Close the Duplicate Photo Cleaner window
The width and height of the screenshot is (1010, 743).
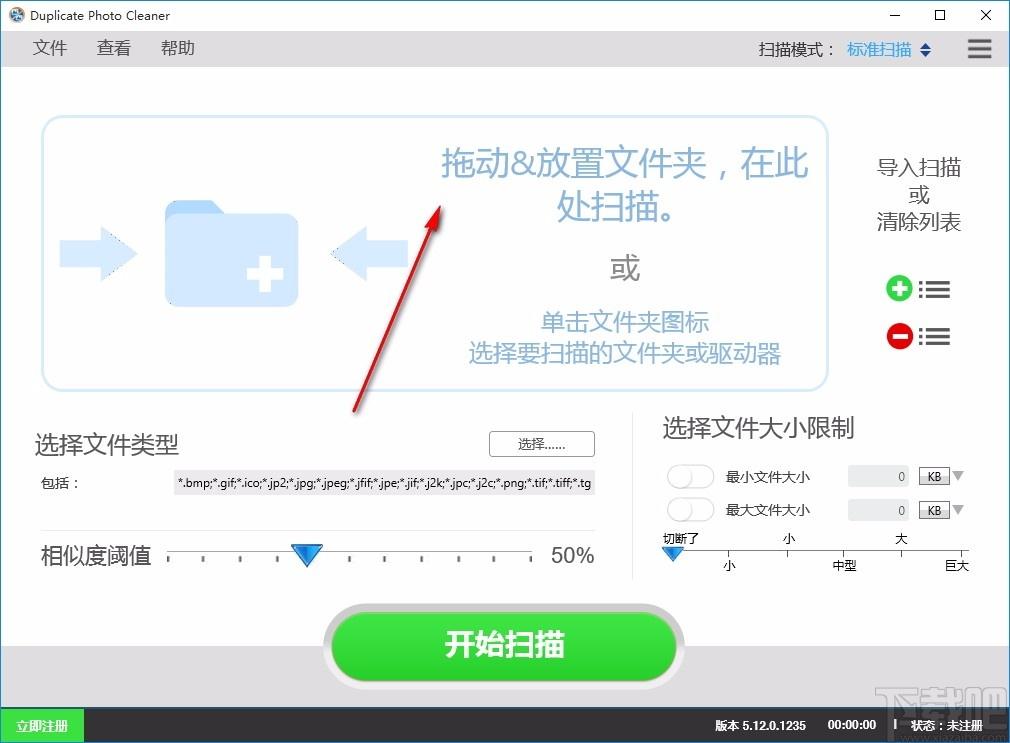[986, 15]
